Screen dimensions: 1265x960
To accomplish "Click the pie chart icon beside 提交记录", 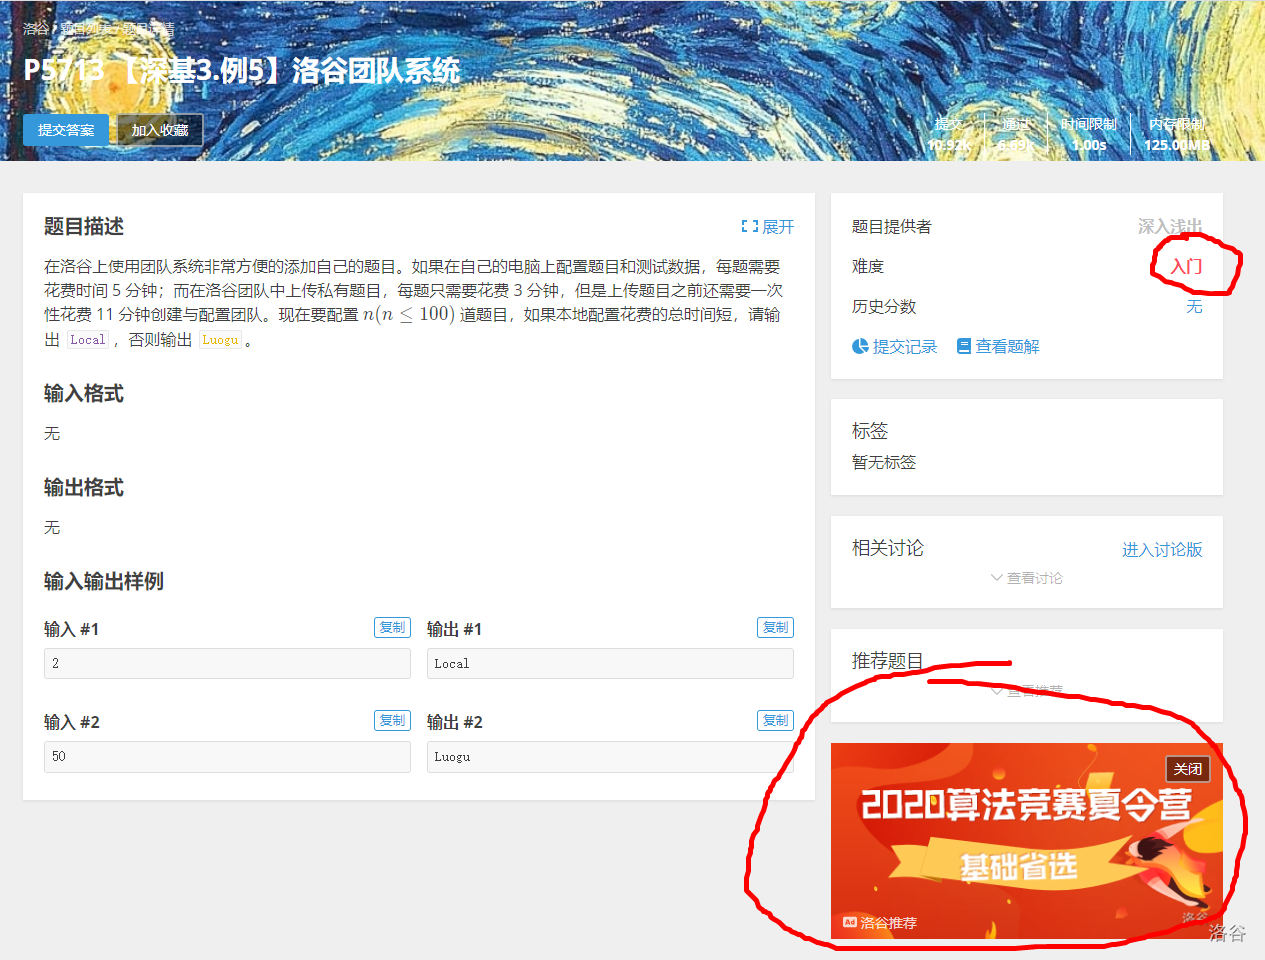I will click(860, 347).
